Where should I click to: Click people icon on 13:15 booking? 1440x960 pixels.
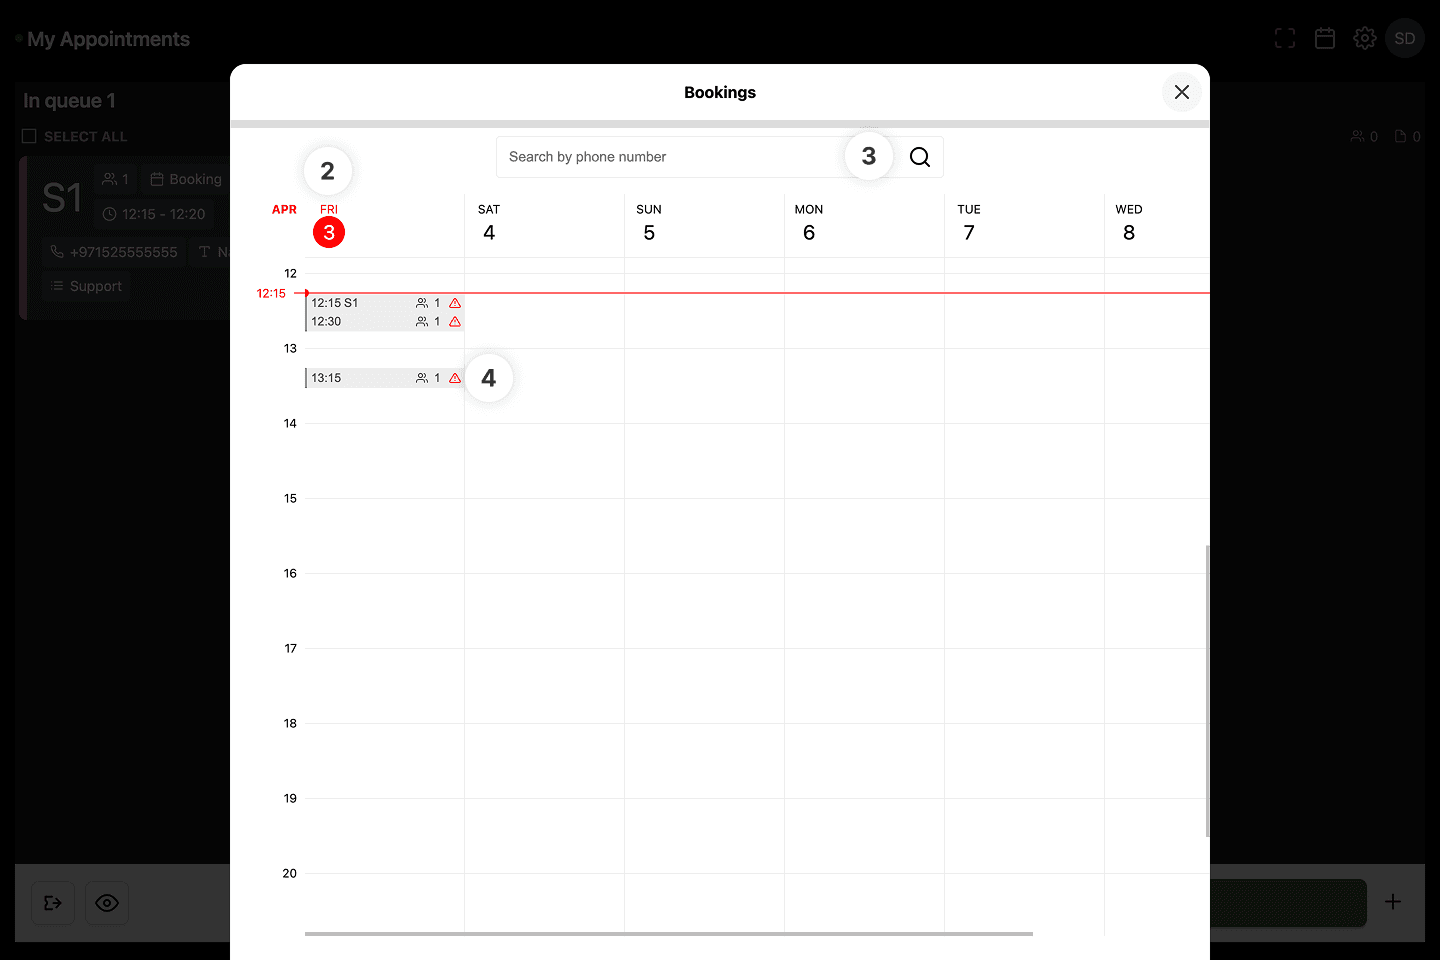422,378
